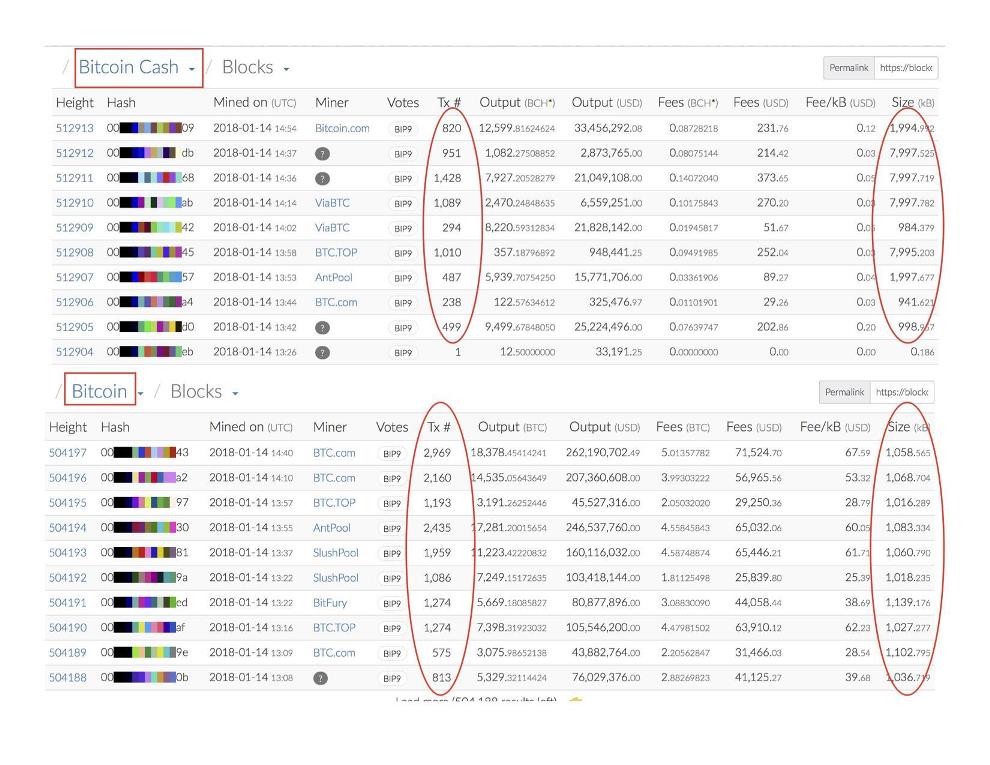This screenshot has height=765, width=990.
Task: Open colored hash of block 512908
Action: pyautogui.click(x=150, y=252)
